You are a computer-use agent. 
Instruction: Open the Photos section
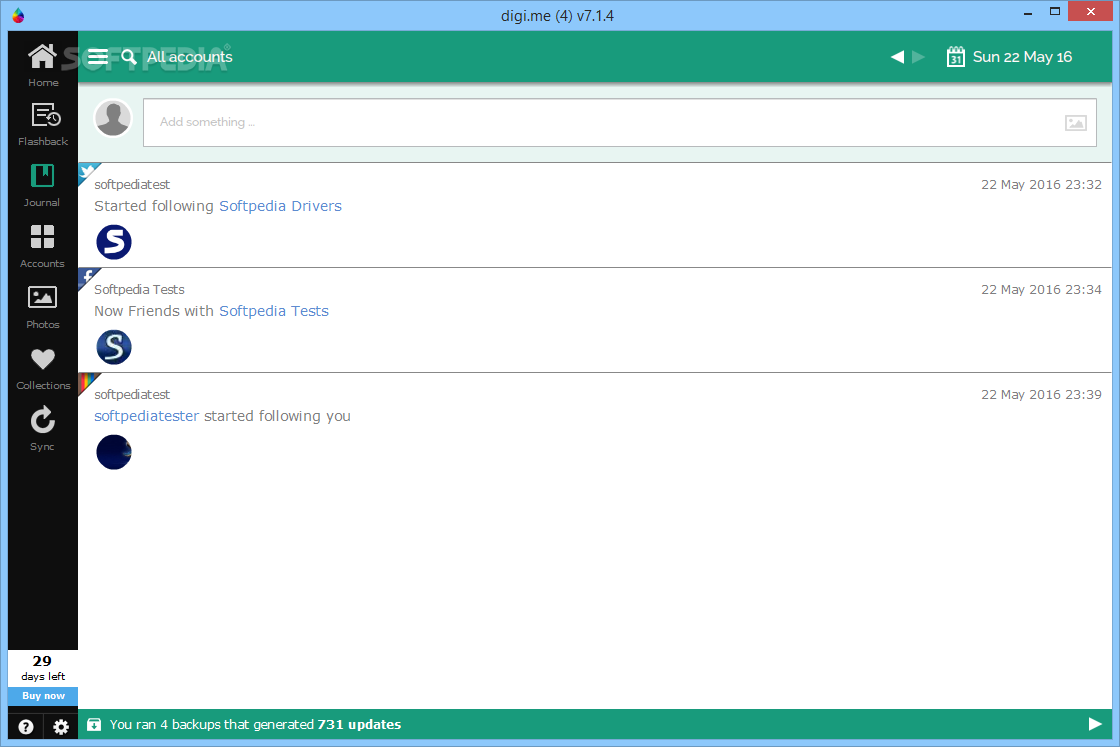coord(42,307)
